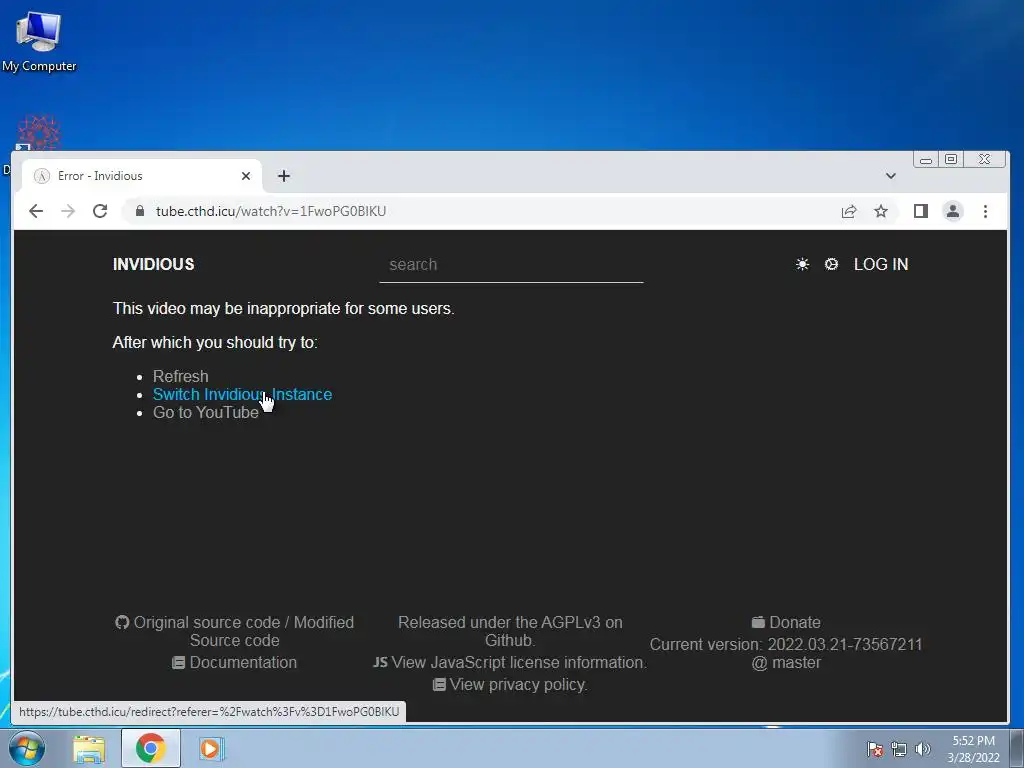Open Released under the AGPLv3 link
The width and height of the screenshot is (1024, 768).
click(x=510, y=631)
